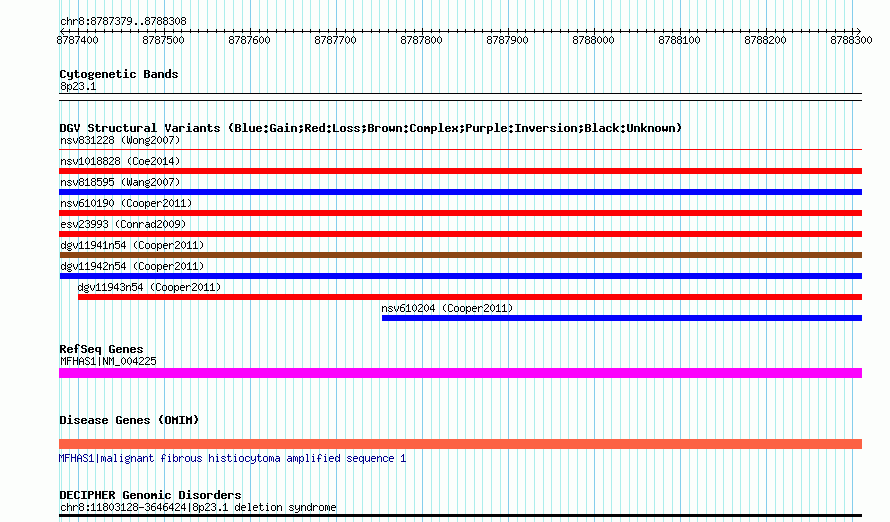Click the dgv11941n54 (Cooper2011) variant label
Screen dimensions: 890x522
click(x=132, y=245)
